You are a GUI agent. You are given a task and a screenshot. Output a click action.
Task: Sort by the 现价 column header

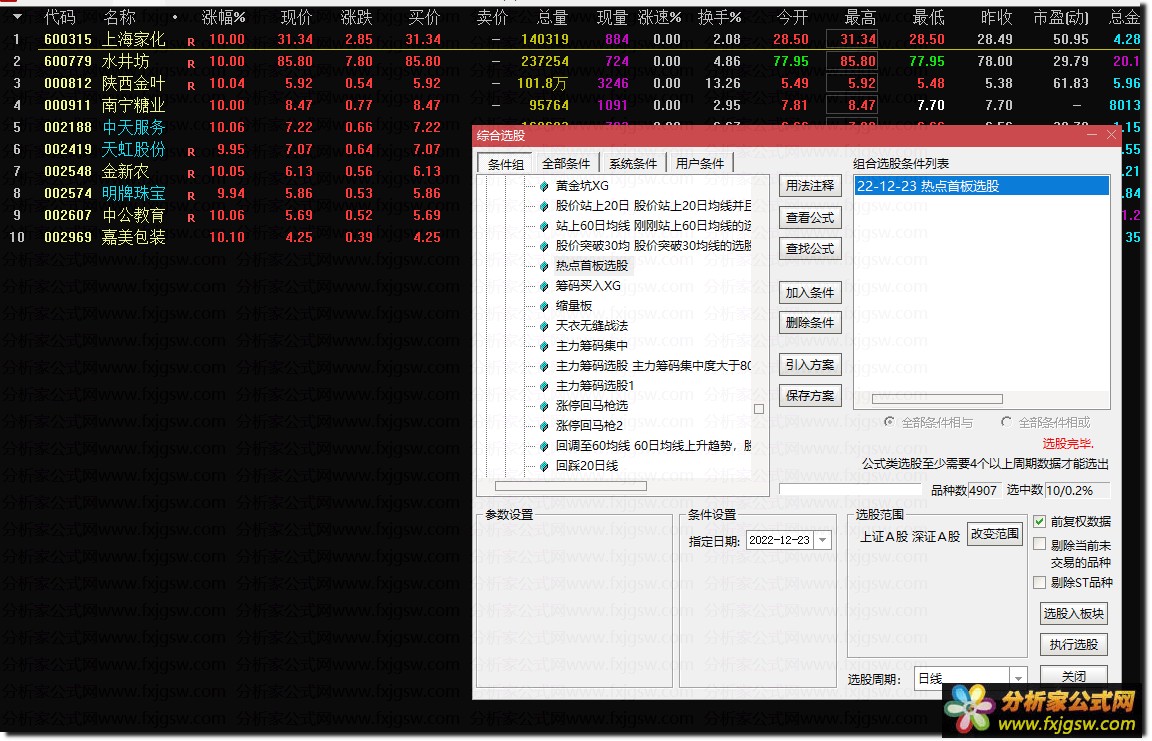(x=296, y=17)
